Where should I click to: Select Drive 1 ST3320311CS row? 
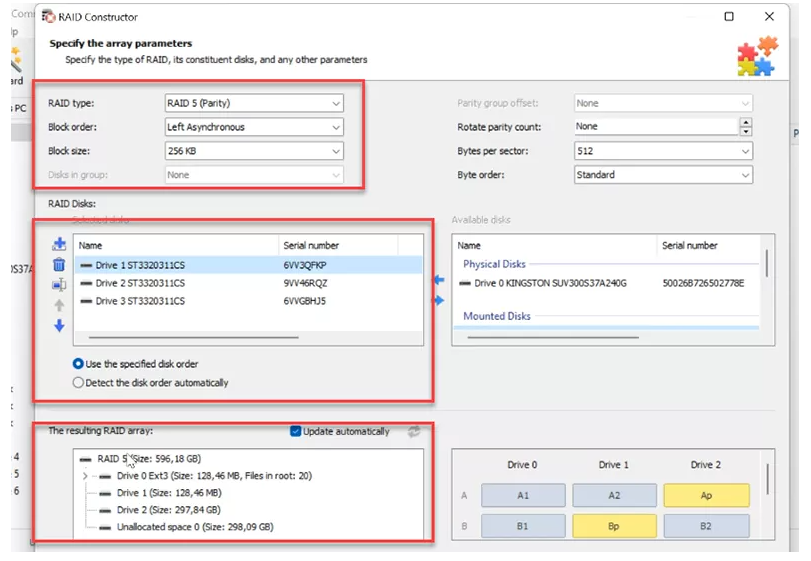pyautogui.click(x=249, y=265)
